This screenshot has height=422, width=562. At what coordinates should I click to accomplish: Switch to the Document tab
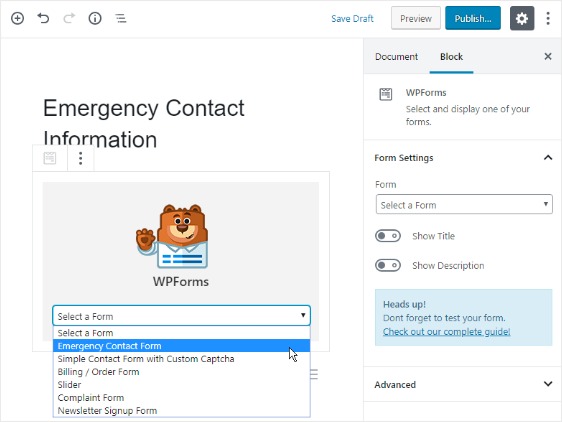click(396, 57)
